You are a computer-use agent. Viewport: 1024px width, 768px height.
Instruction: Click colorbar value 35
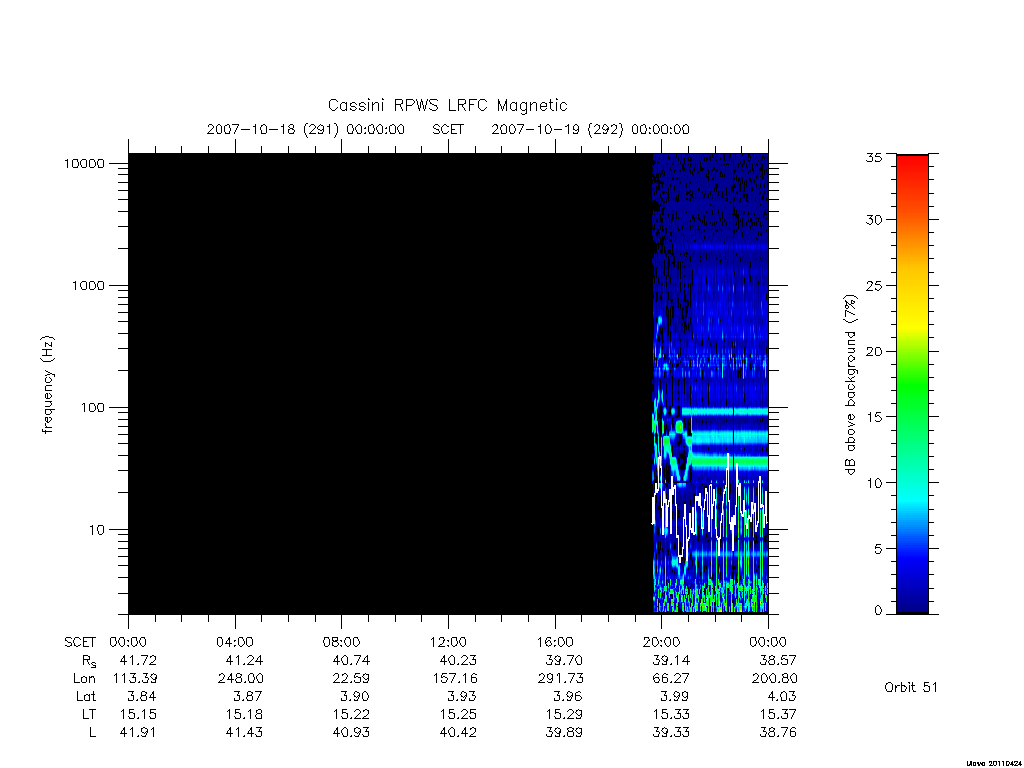point(874,157)
